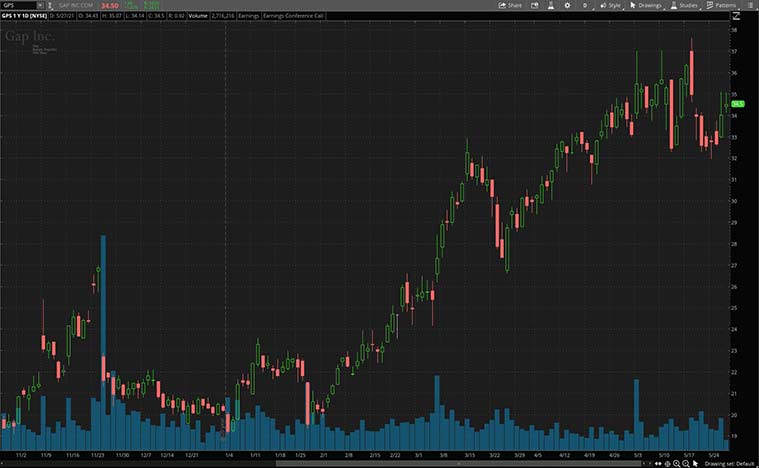Click the horizontal expand arrows icon
Screen dimensions: 759x468
coord(657,463)
